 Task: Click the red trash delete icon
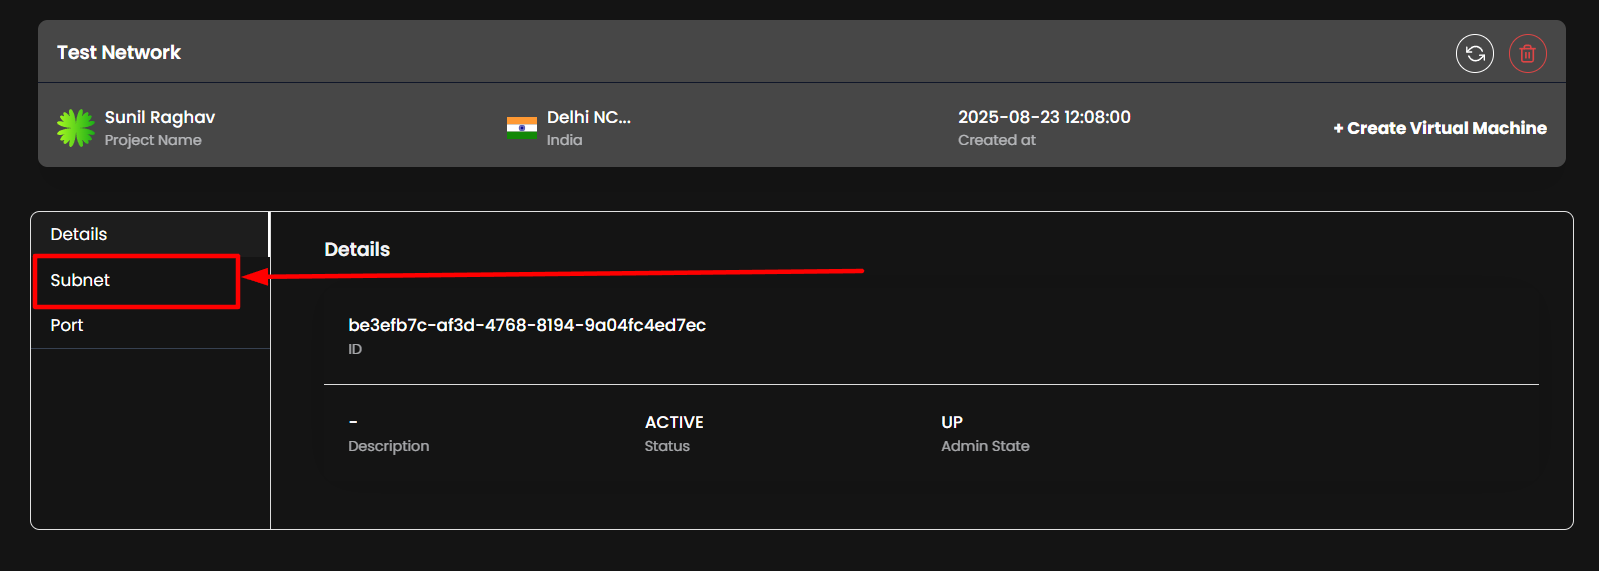tap(1527, 53)
